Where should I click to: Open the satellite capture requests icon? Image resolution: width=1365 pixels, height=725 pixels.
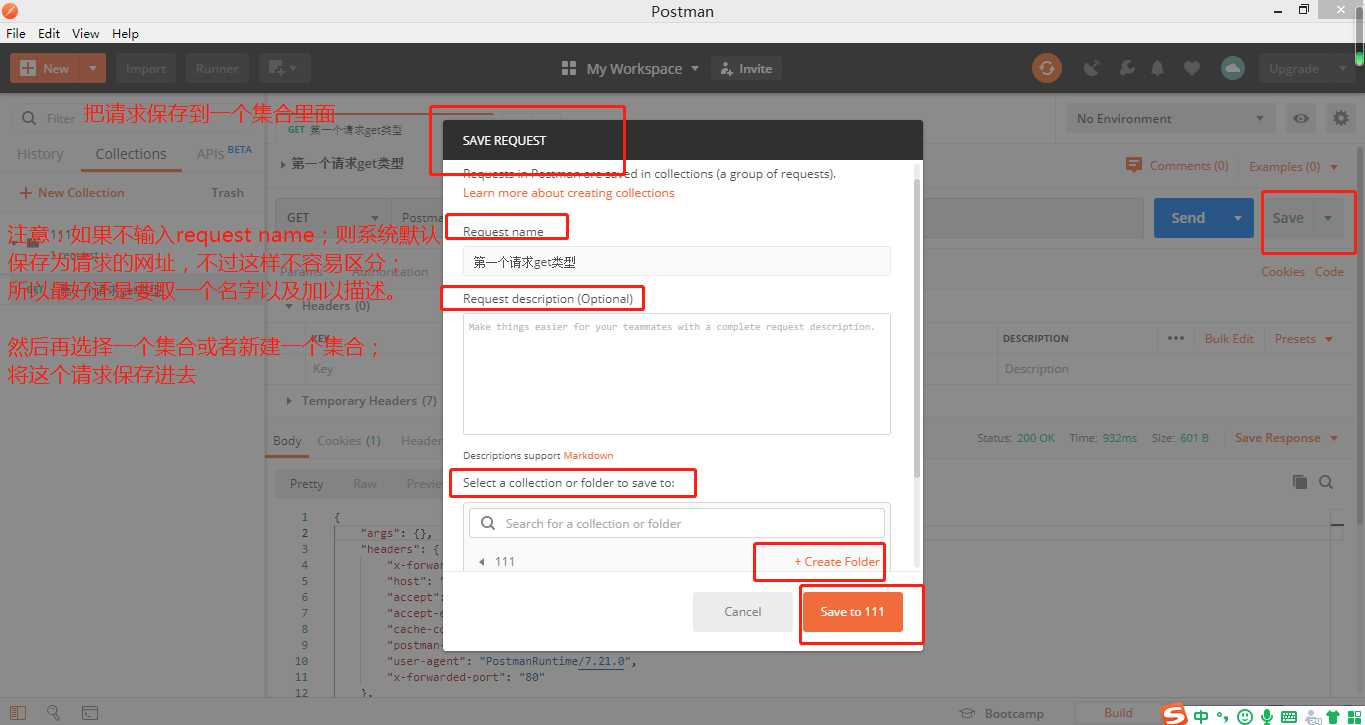(x=1092, y=68)
